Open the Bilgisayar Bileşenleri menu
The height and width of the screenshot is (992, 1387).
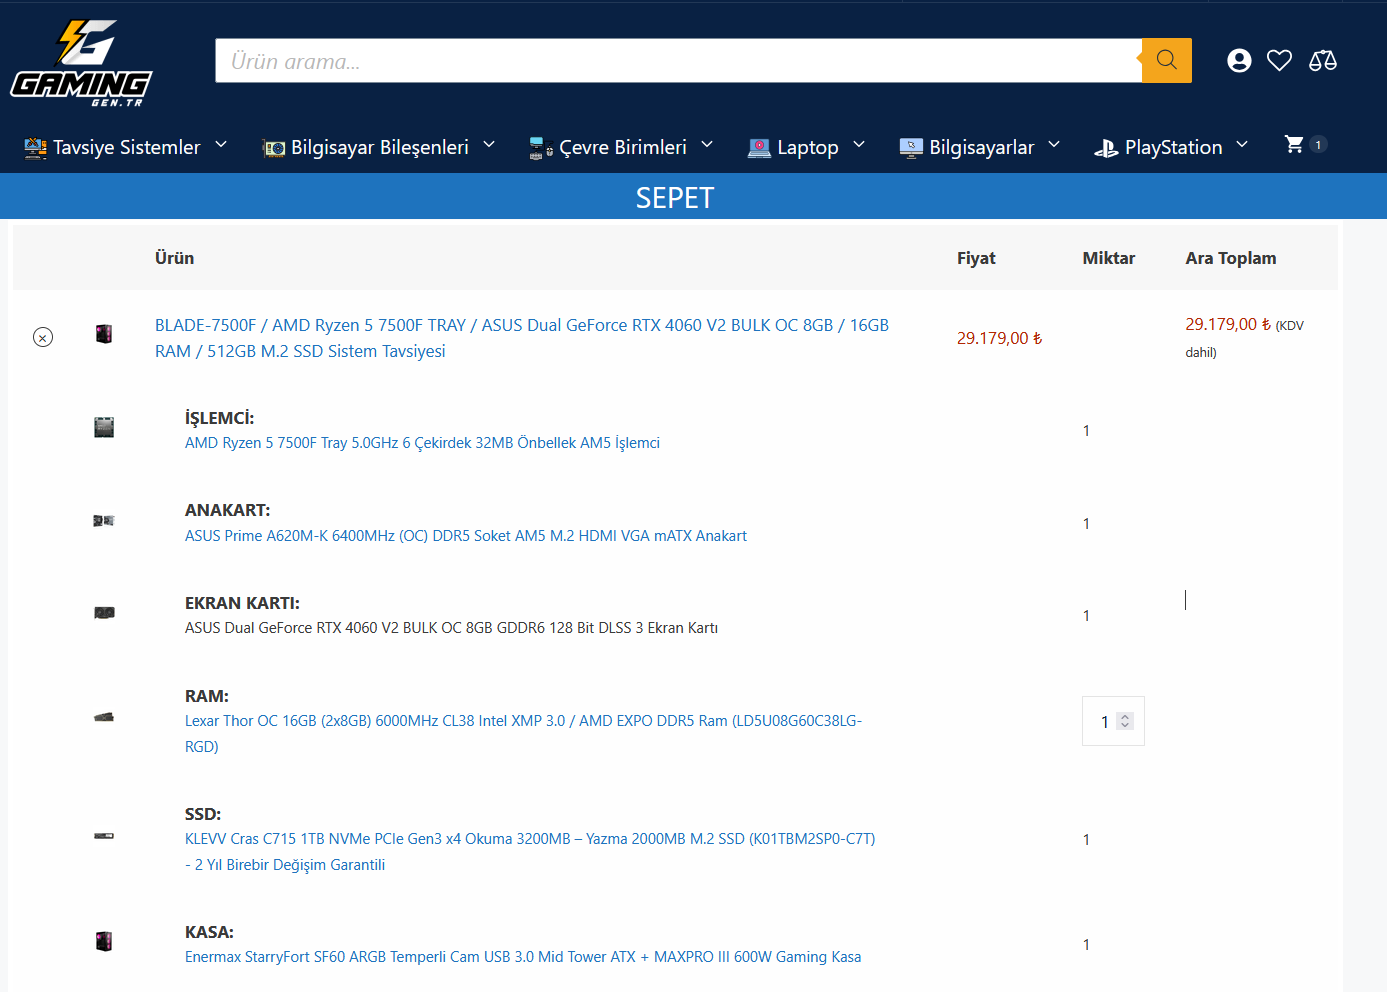(x=379, y=147)
